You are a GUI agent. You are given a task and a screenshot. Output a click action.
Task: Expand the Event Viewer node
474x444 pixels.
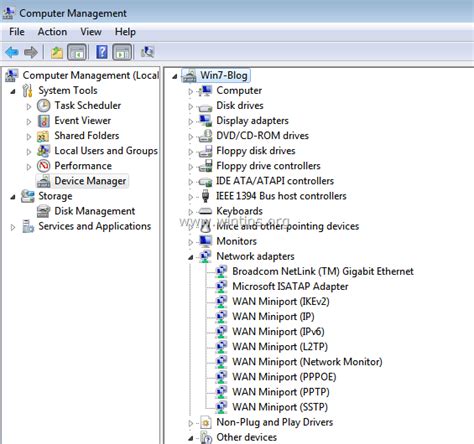coord(29,122)
